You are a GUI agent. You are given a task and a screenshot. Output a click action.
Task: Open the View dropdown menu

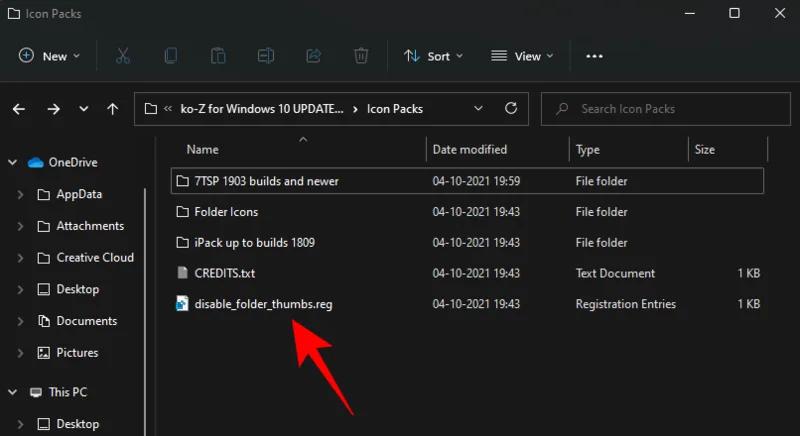pos(522,56)
